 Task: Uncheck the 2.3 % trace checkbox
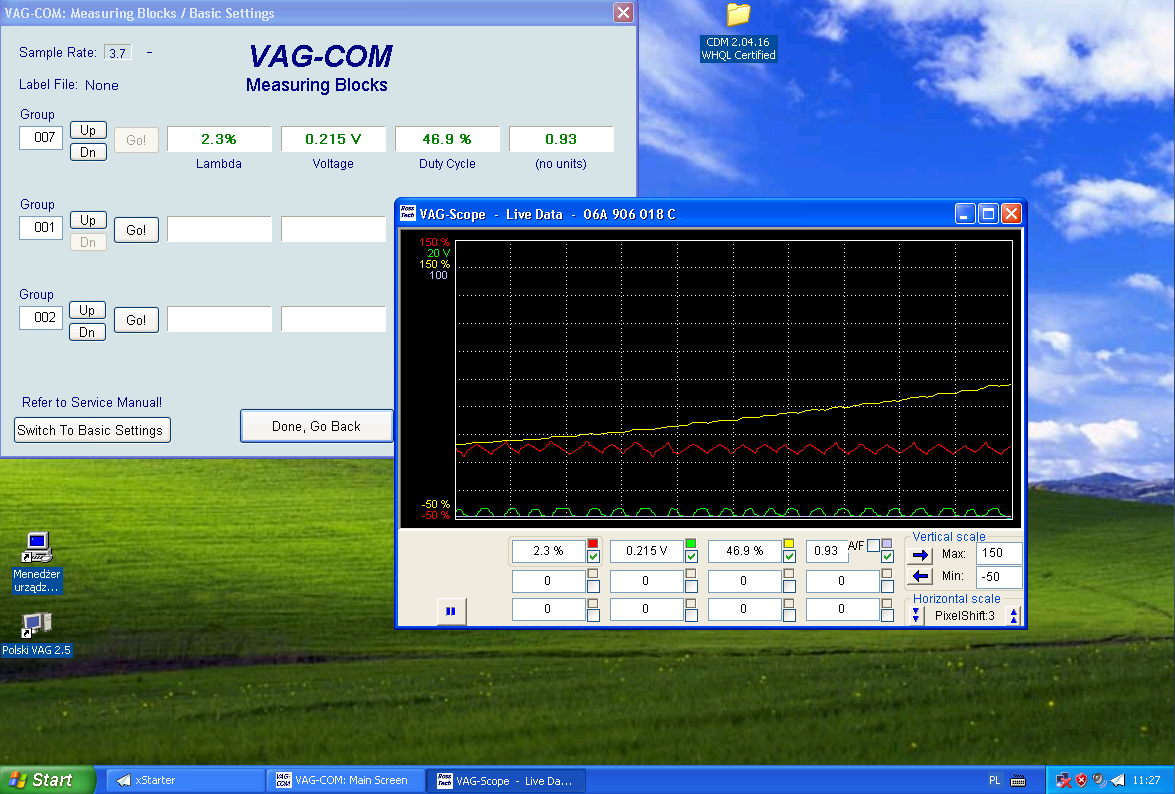click(593, 557)
